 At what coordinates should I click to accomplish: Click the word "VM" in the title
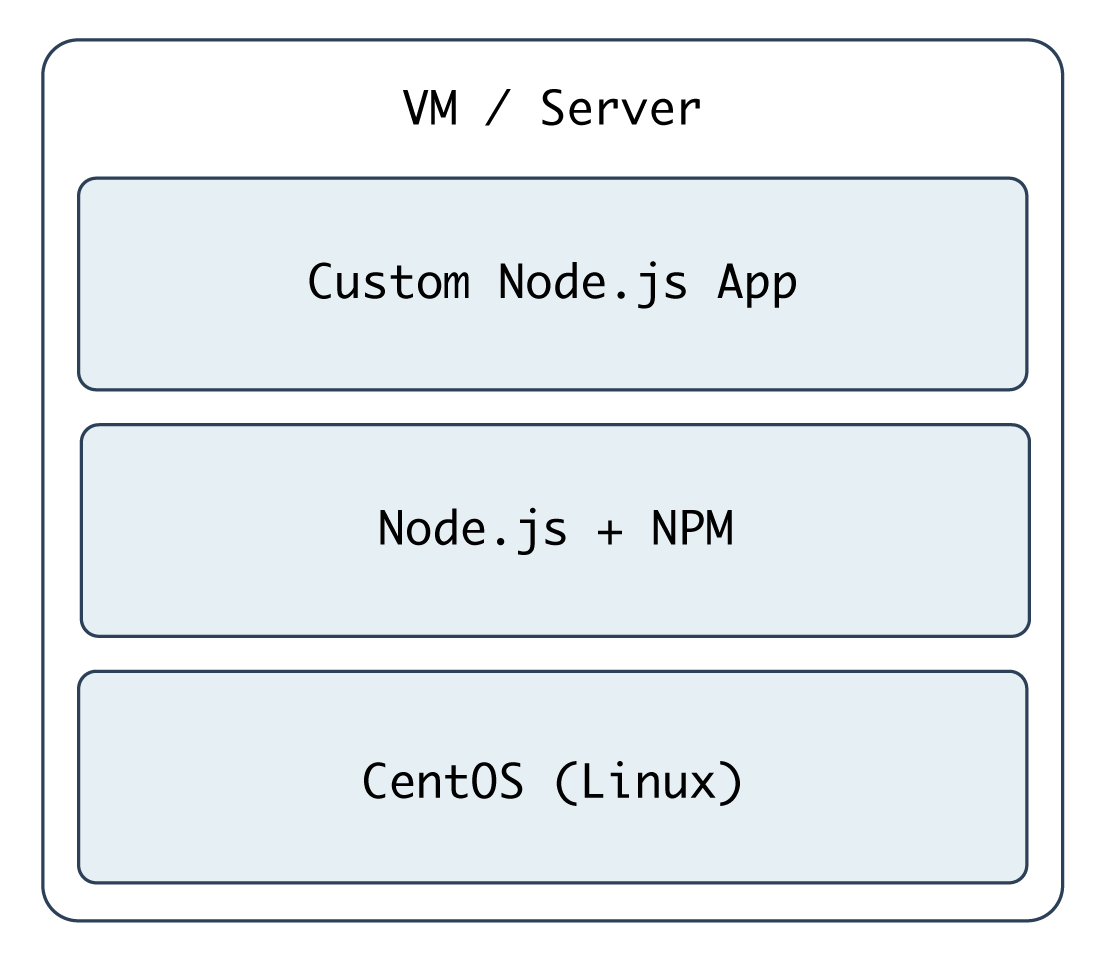point(430,108)
